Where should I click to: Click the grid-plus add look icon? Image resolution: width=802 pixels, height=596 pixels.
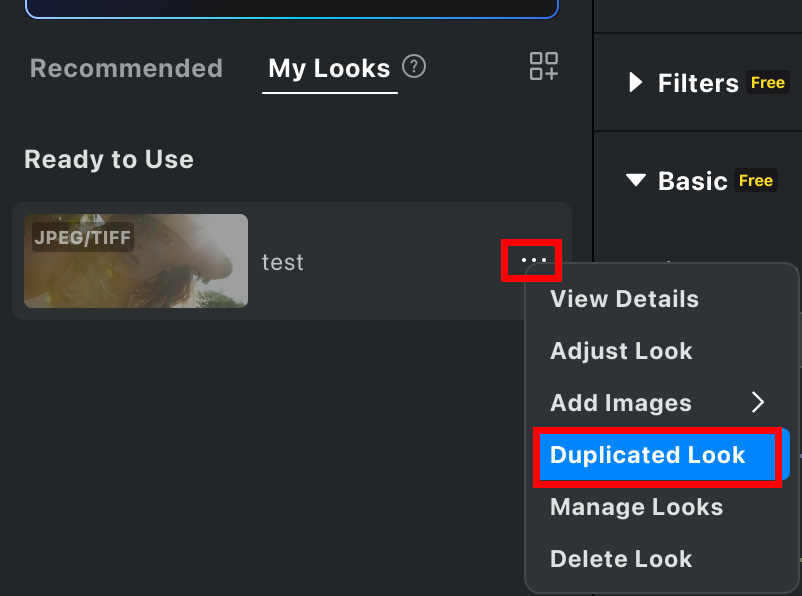(544, 66)
